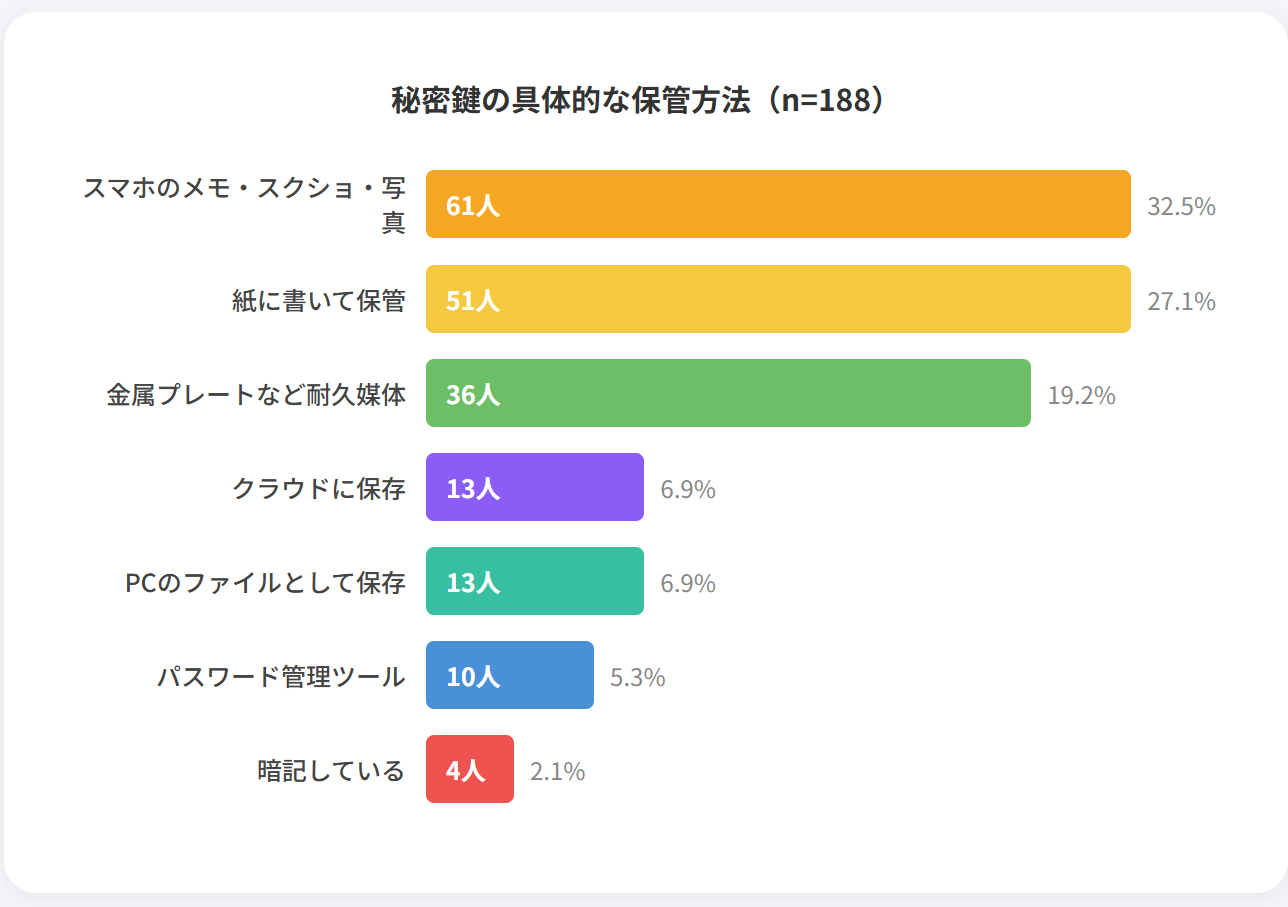Viewport: 1288px width, 907px height.
Task: Click the 27.1% percentage label
Action: [1181, 301]
